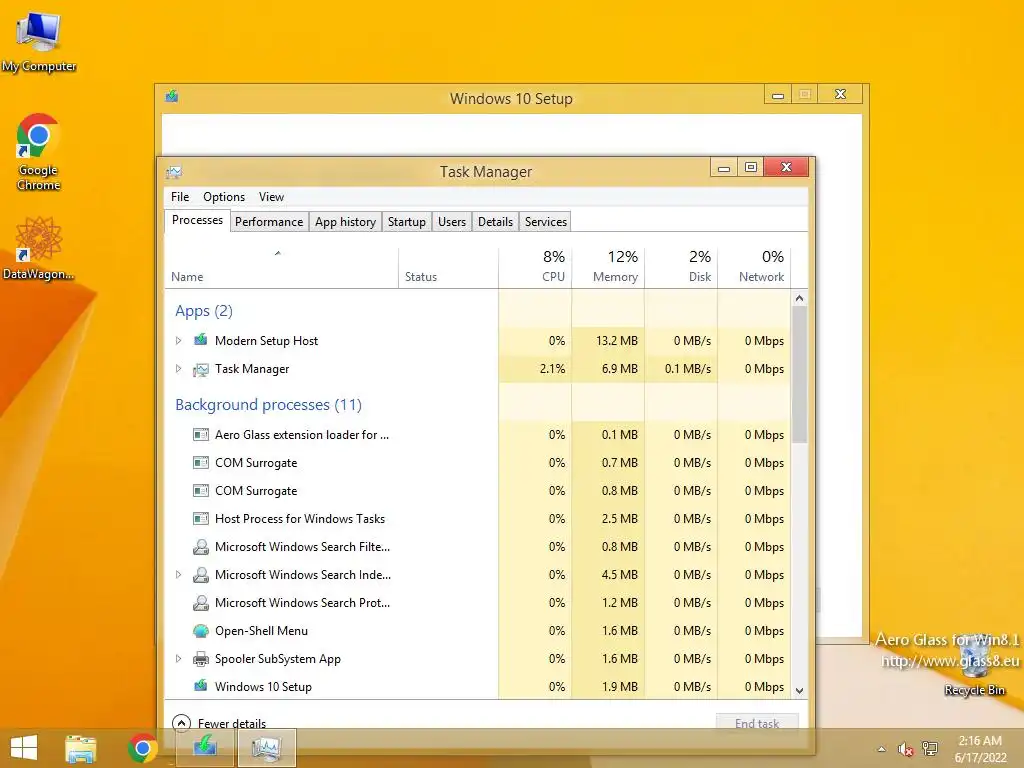1024x768 pixels.
Task: Open My Computer desktop icon
Action: (x=39, y=40)
